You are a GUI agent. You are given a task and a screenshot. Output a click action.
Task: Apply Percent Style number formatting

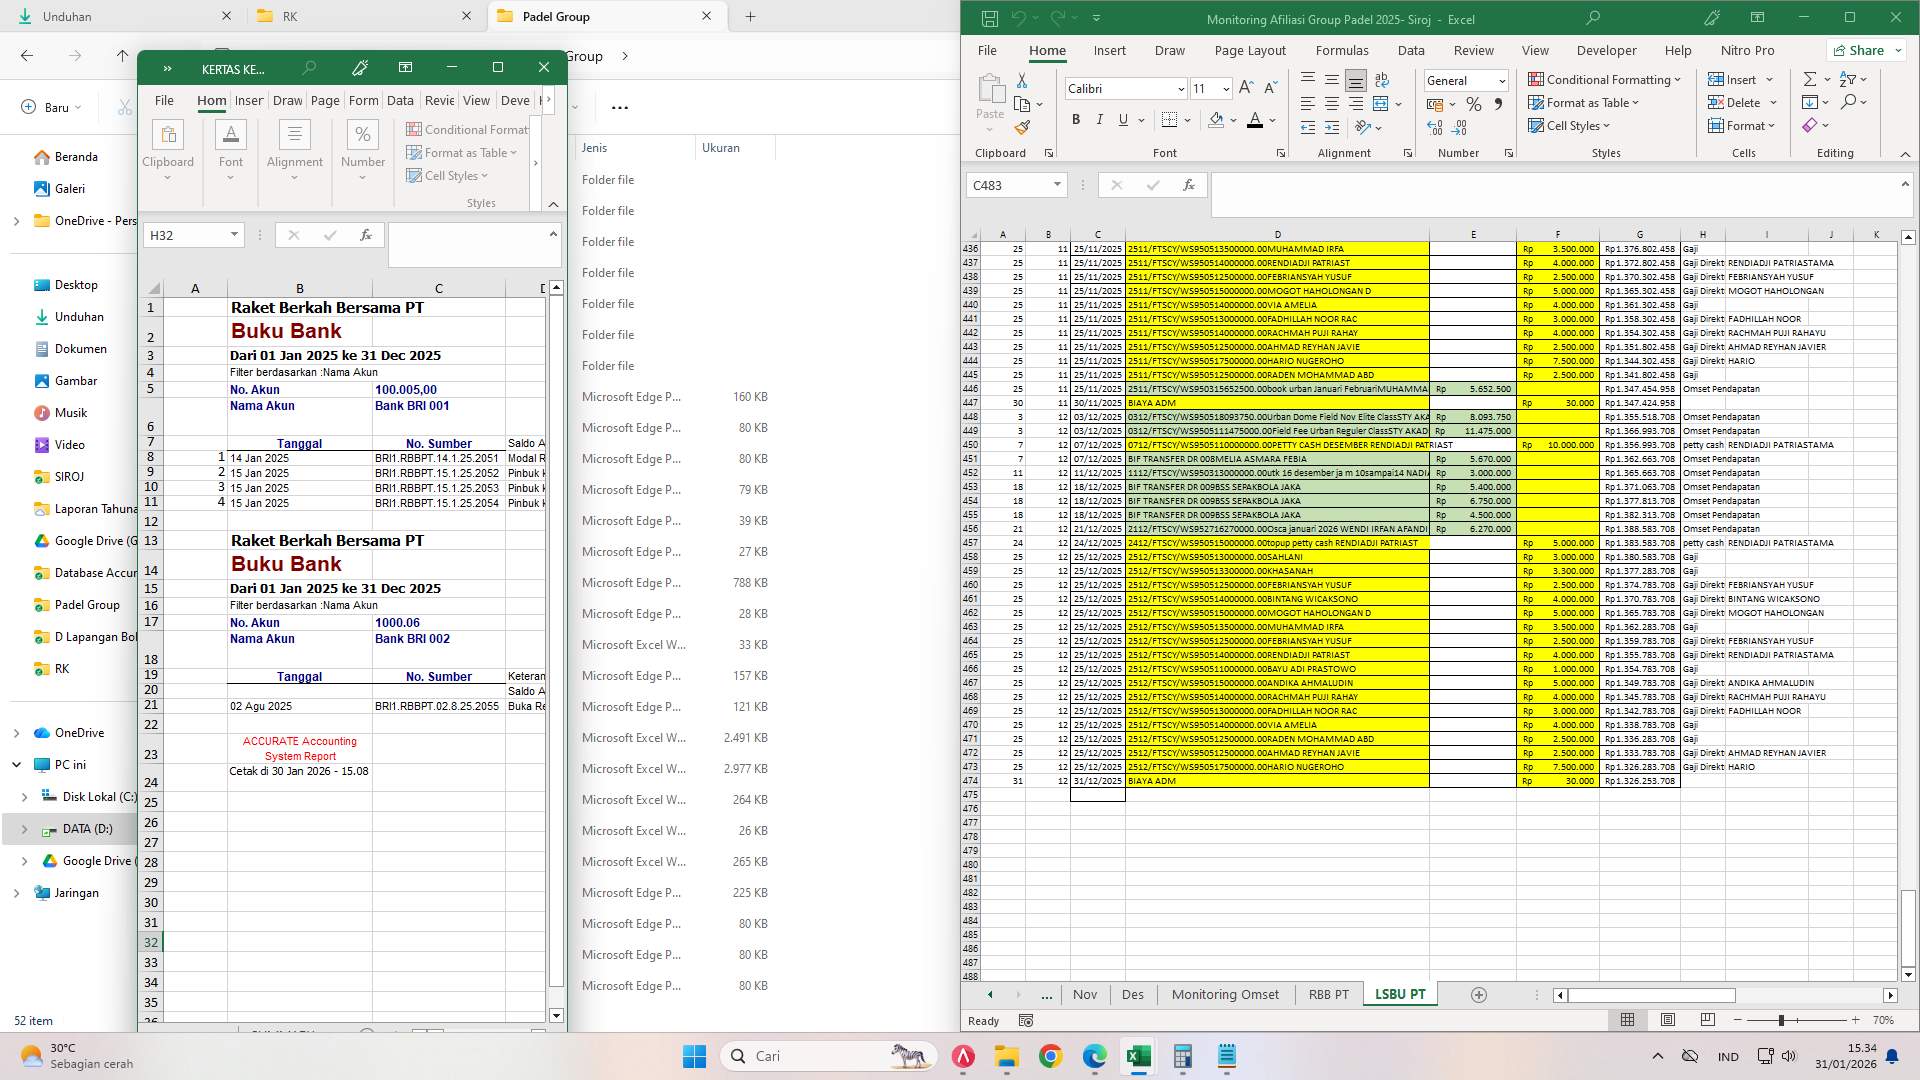(x=1473, y=103)
